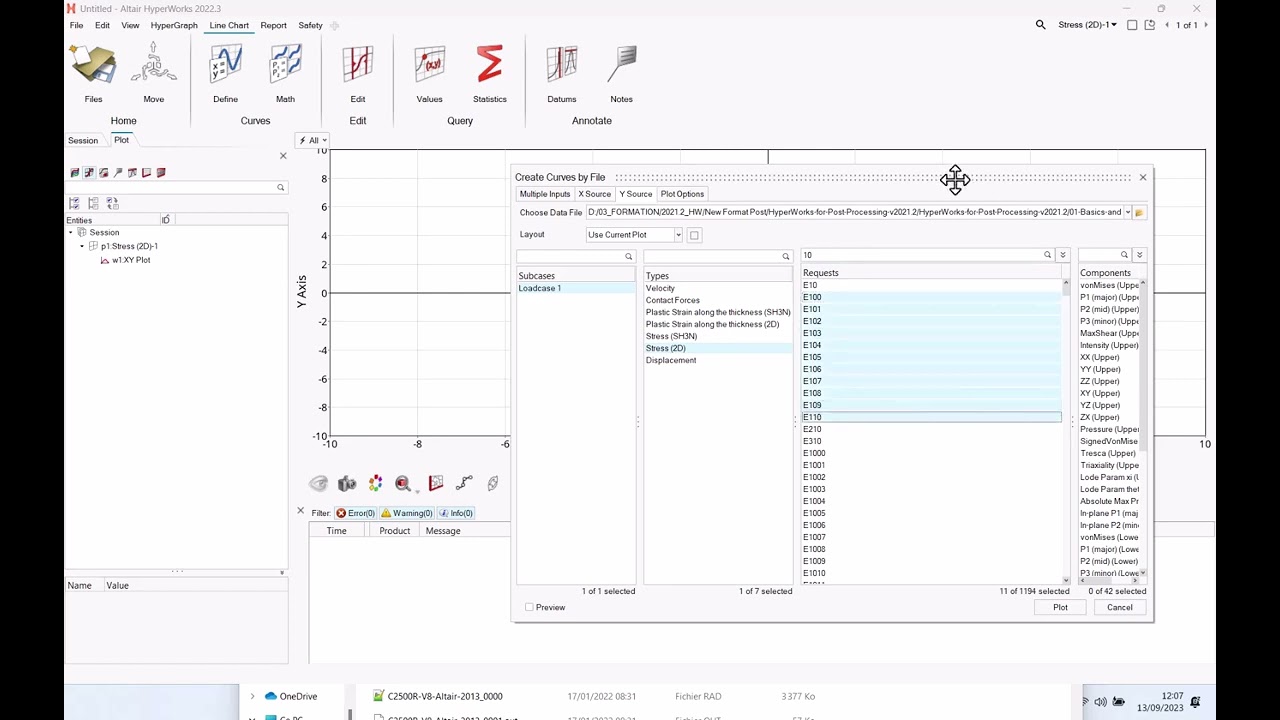
Task: Expand the Choose Data File path dropdown
Action: 1127,212
